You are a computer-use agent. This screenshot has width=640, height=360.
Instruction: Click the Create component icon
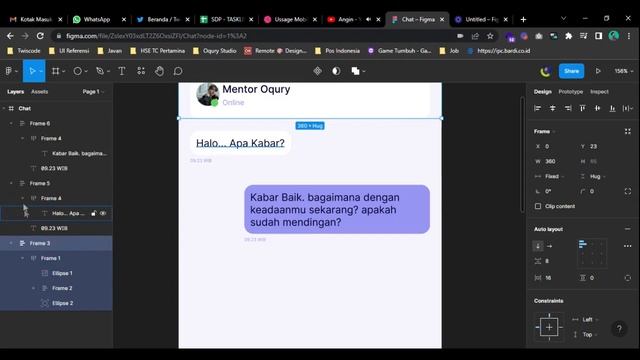point(318,71)
